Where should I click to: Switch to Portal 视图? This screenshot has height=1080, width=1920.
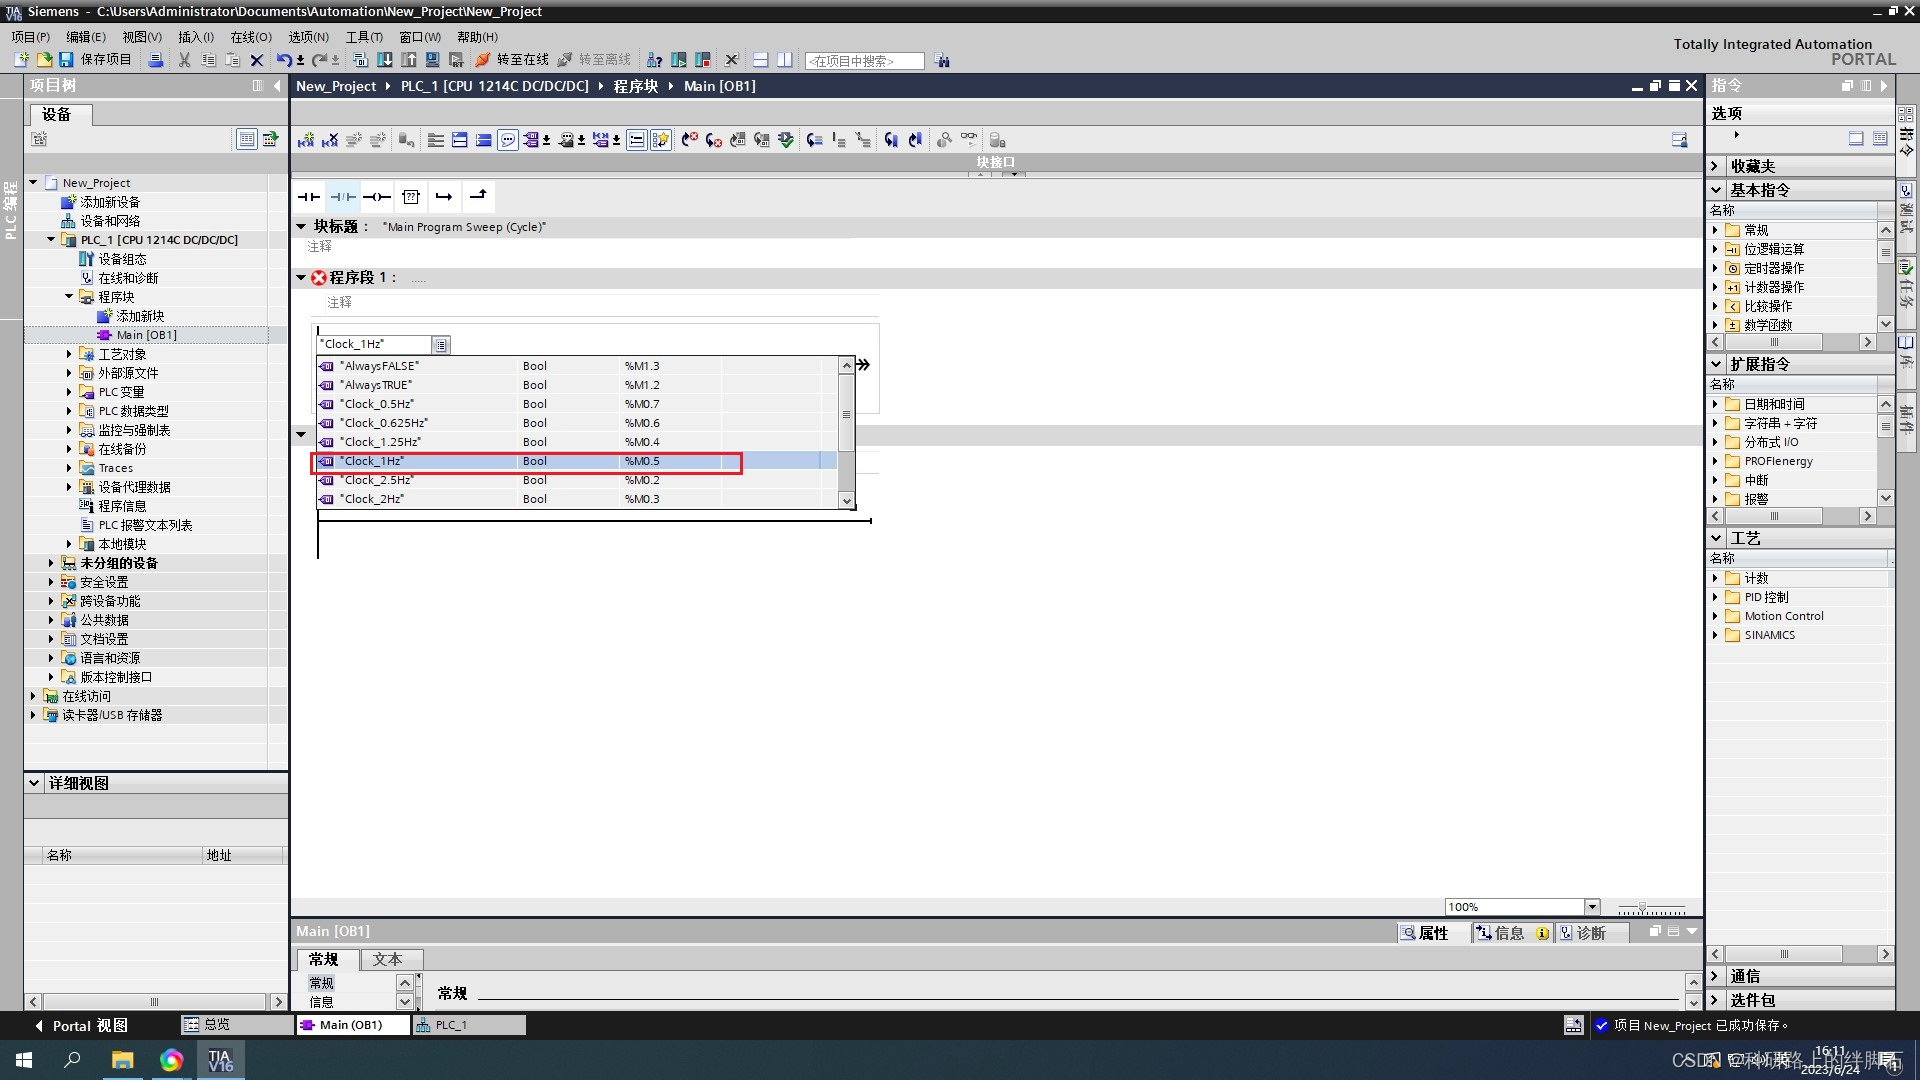(81, 1026)
